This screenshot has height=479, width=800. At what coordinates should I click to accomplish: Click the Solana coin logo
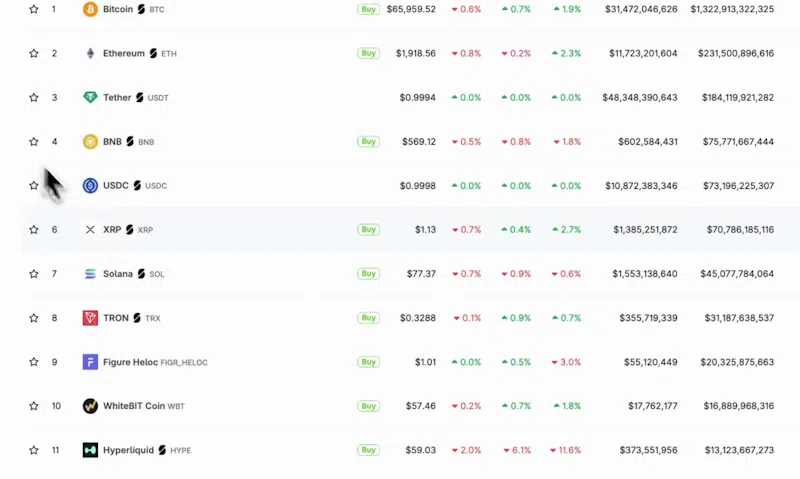pyautogui.click(x=90, y=274)
